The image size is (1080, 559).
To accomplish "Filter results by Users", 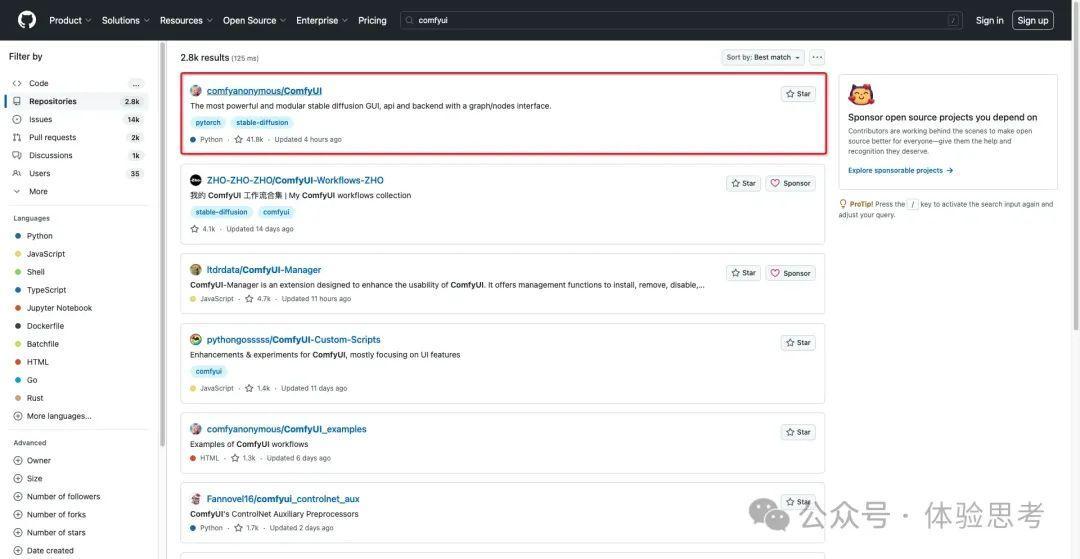I will point(77,173).
